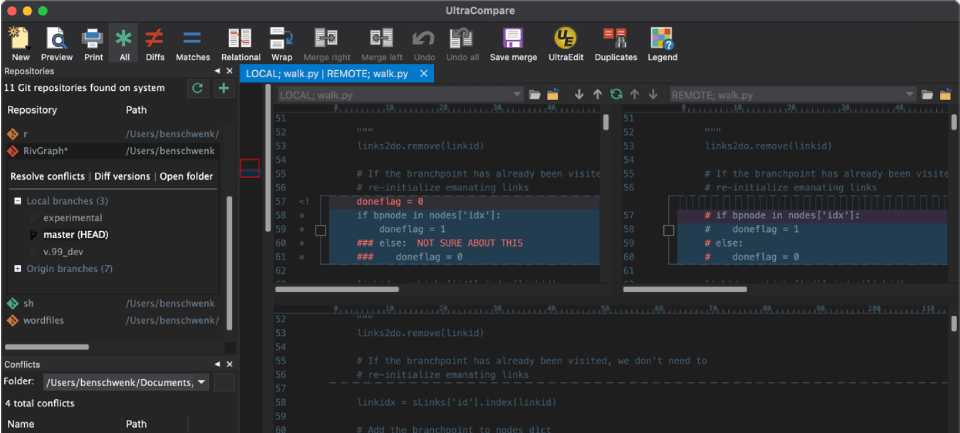Open the REMOTE; walk.py file dropdown
Image resolution: width=960 pixels, height=433 pixels.
[910, 95]
